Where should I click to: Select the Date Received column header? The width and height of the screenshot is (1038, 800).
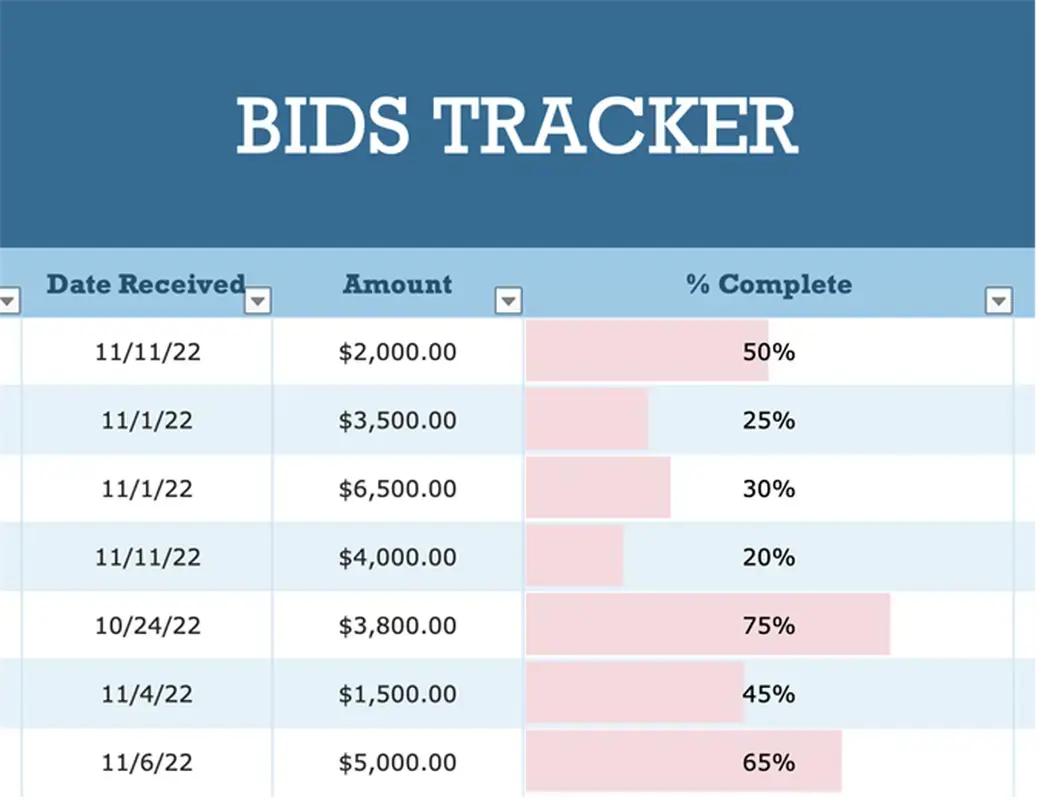tap(145, 284)
